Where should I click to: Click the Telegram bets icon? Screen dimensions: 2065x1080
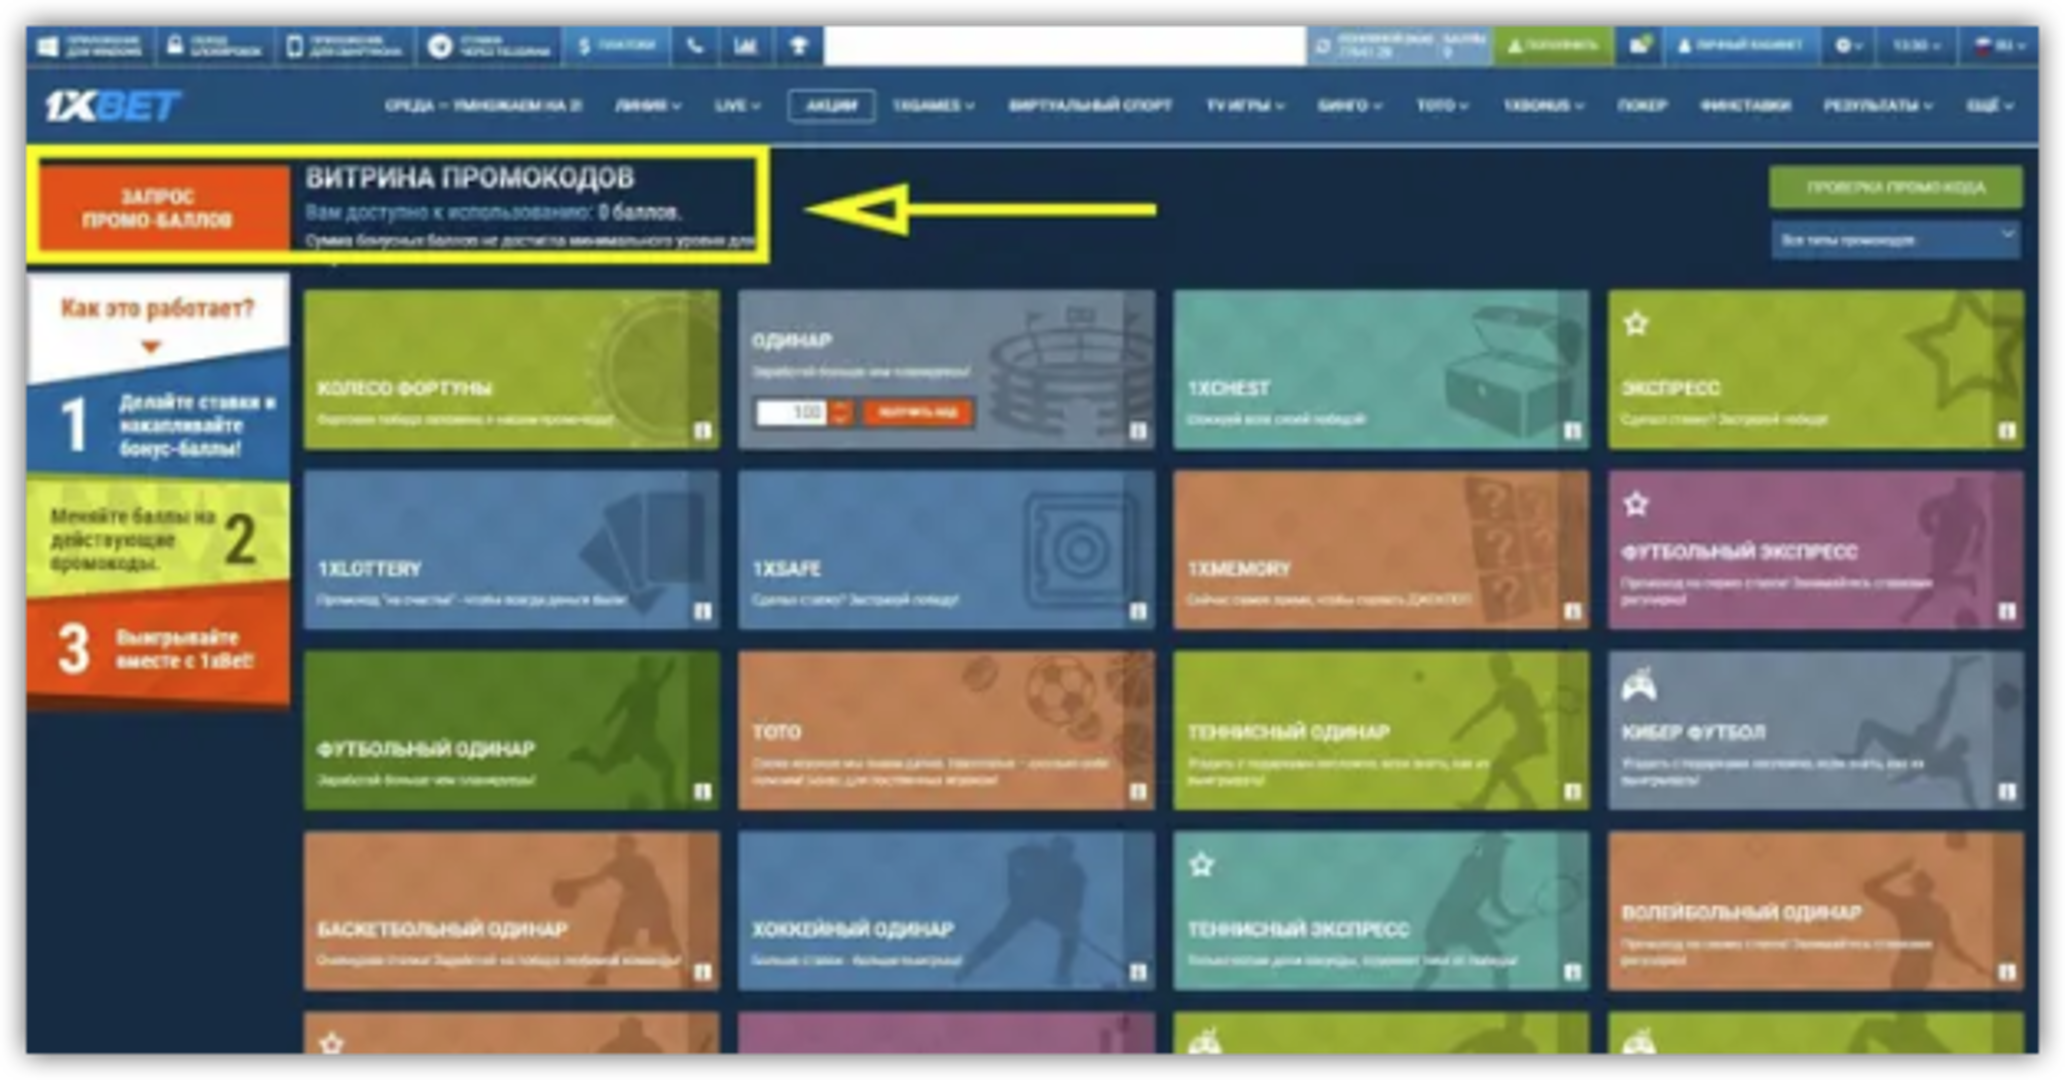tap(440, 46)
